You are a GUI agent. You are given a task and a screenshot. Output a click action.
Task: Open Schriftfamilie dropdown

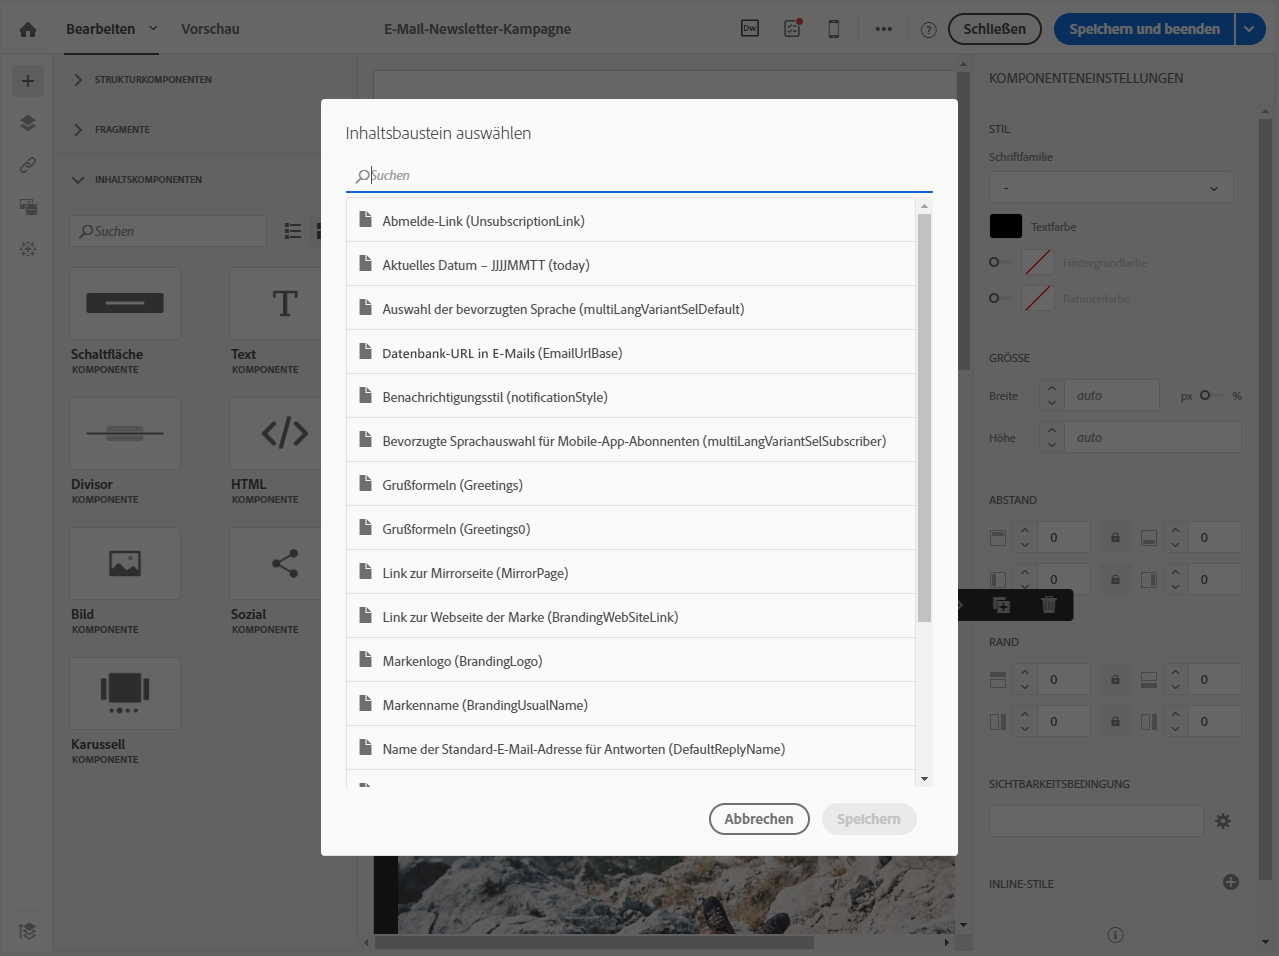(x=1111, y=187)
